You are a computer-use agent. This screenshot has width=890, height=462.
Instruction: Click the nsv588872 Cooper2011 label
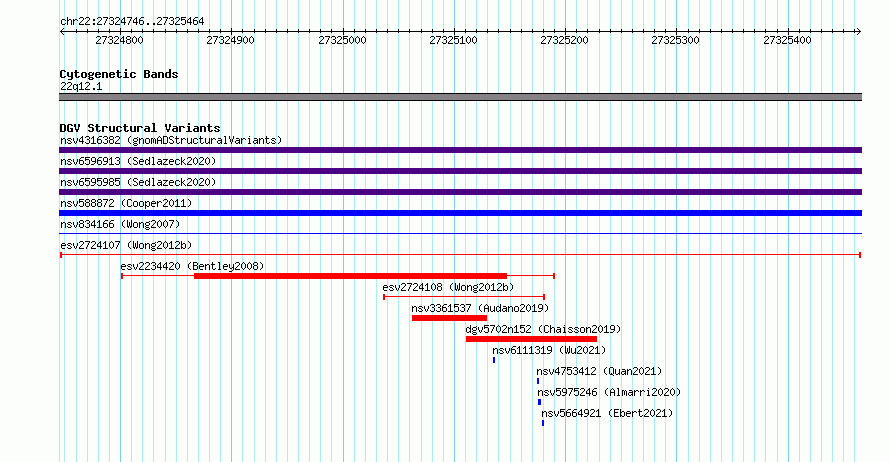[126, 203]
